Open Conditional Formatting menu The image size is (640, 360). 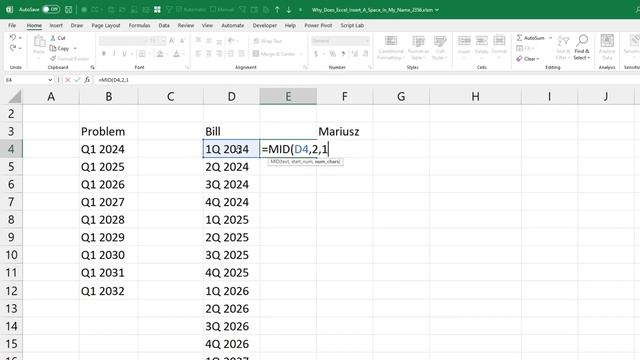click(x=391, y=47)
